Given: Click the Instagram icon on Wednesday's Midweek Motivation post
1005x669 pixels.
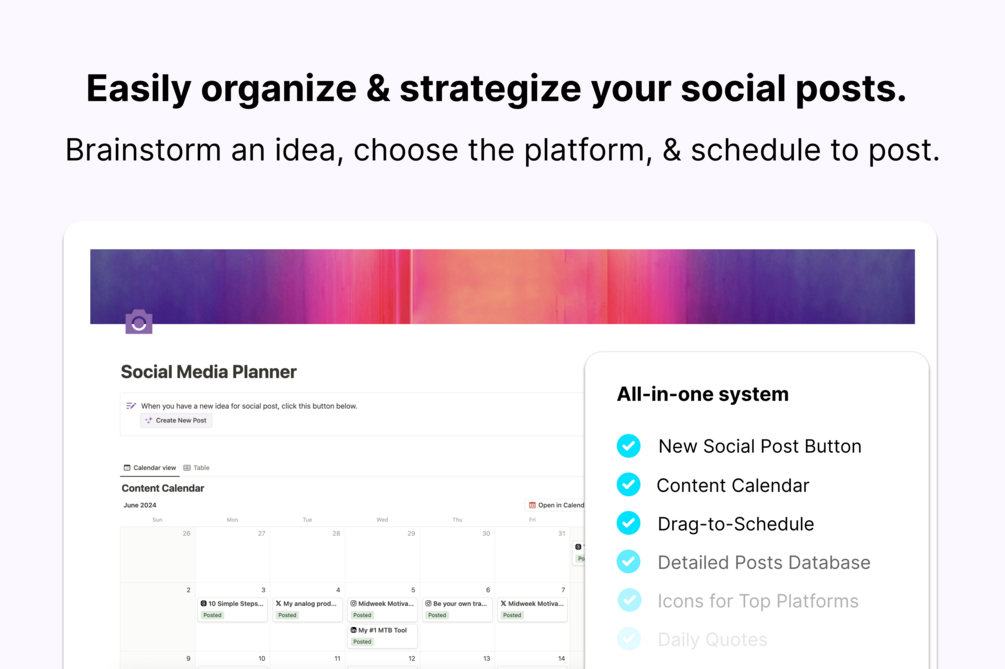Looking at the screenshot, I should click(x=354, y=604).
